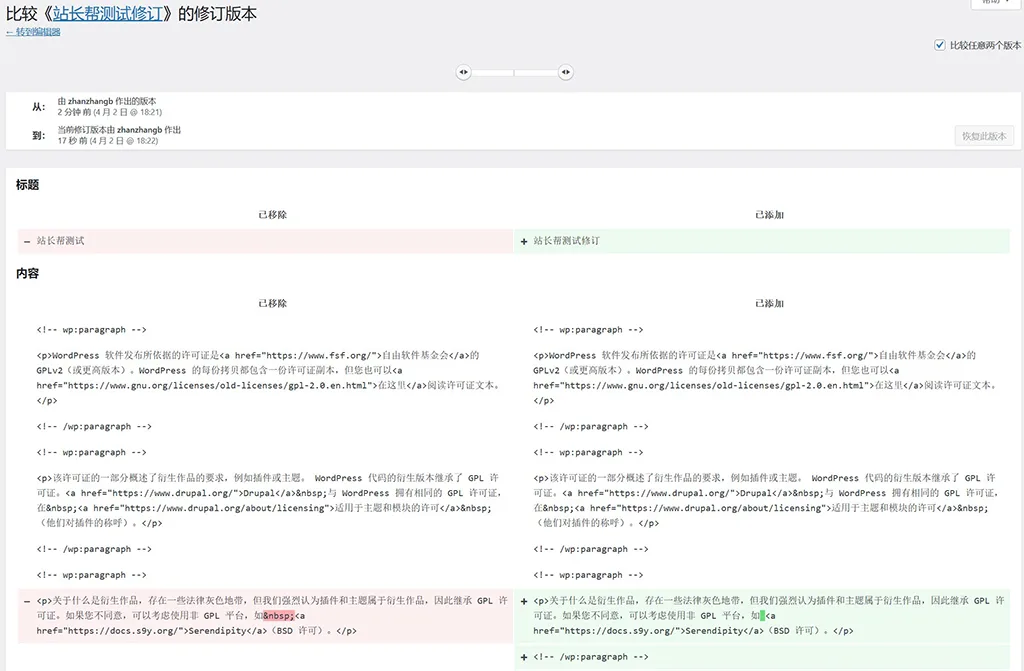This screenshot has width=1024, height=671.
Task: Click the middle tick of the revision slider track
Action: click(514, 72)
